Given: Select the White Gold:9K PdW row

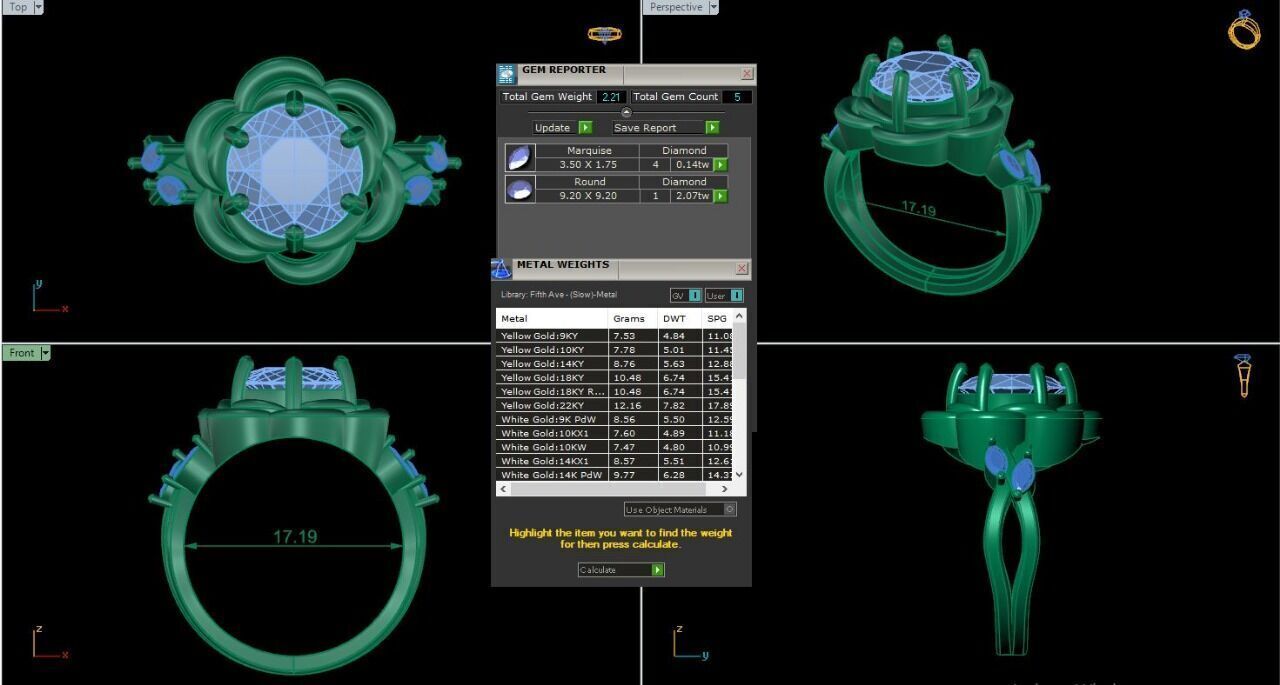Looking at the screenshot, I should 615,420.
